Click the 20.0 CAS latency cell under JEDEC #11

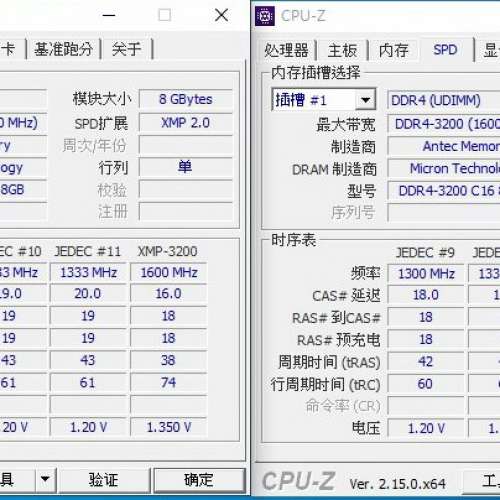coord(88,294)
